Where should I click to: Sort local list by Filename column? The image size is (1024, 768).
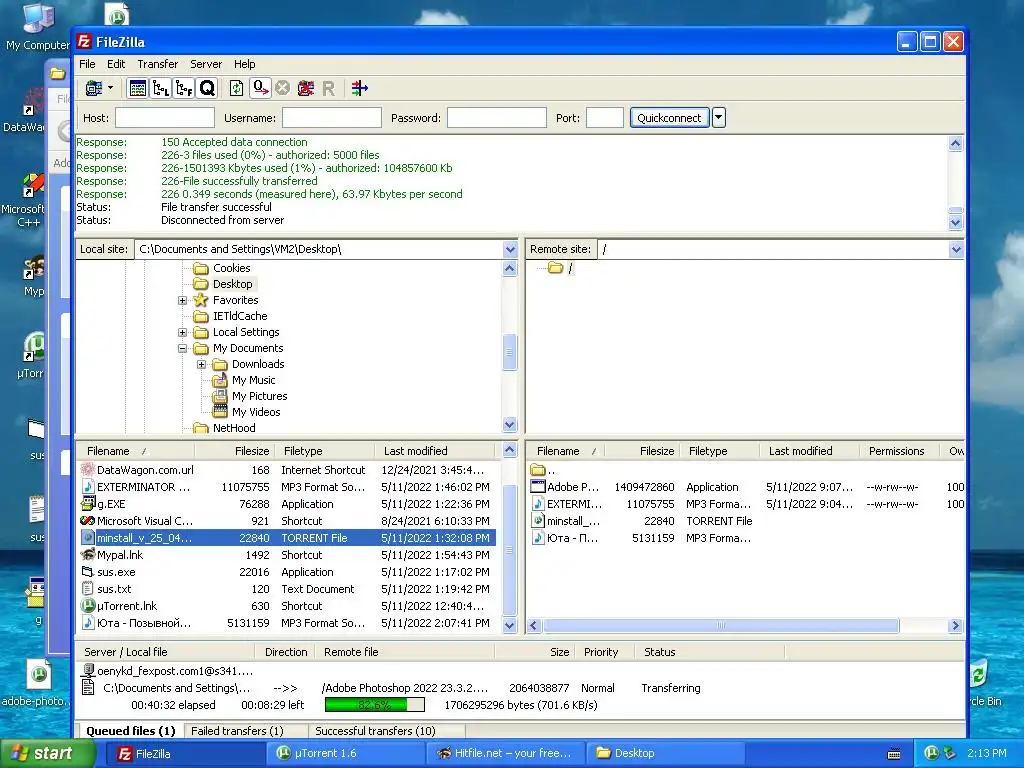click(x=135, y=451)
